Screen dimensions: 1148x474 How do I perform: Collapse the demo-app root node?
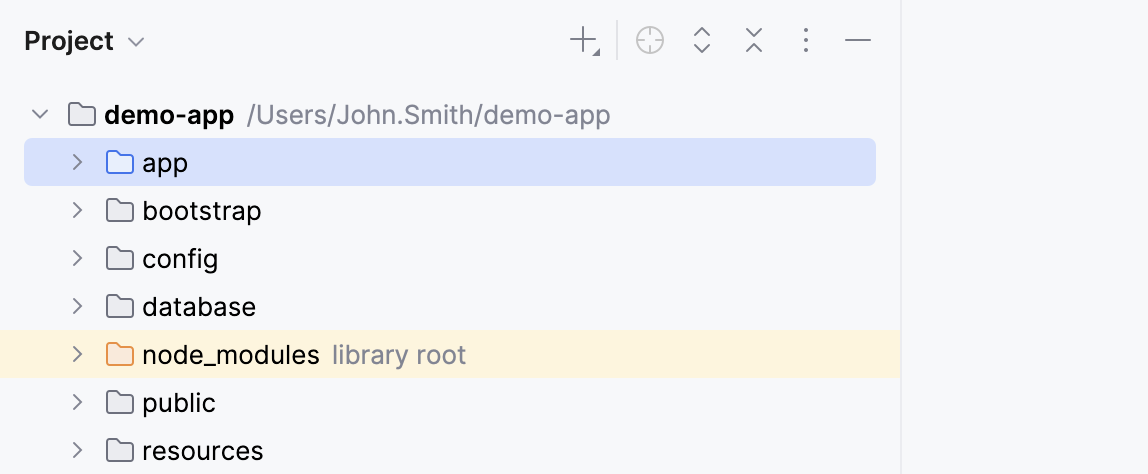(40, 115)
